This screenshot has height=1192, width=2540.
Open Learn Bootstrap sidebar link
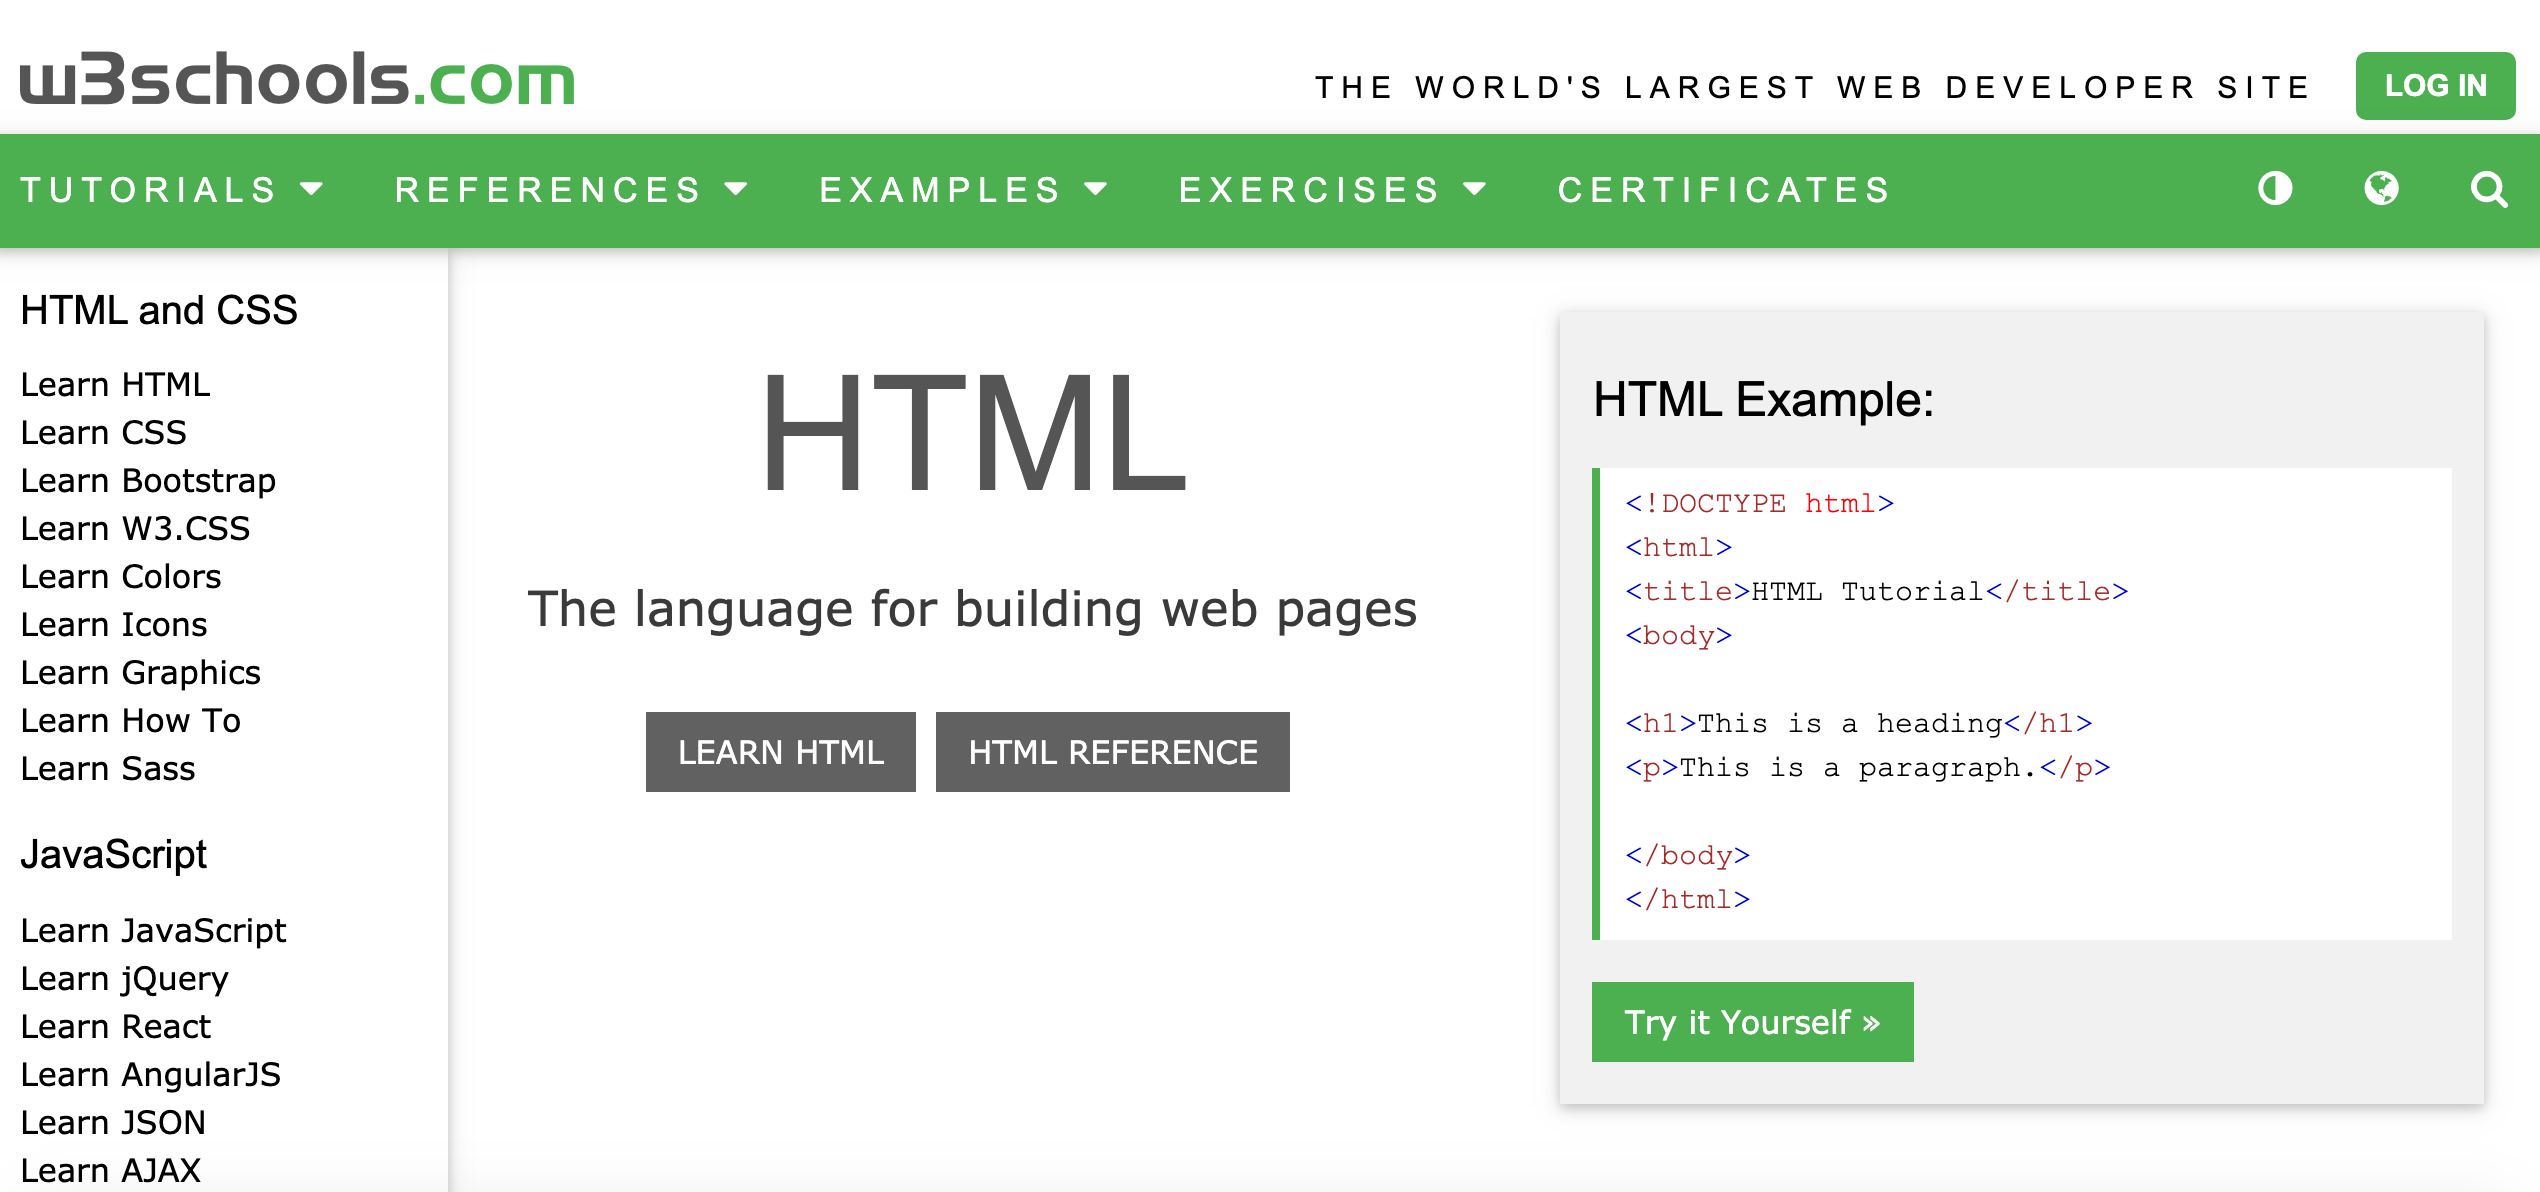point(148,481)
